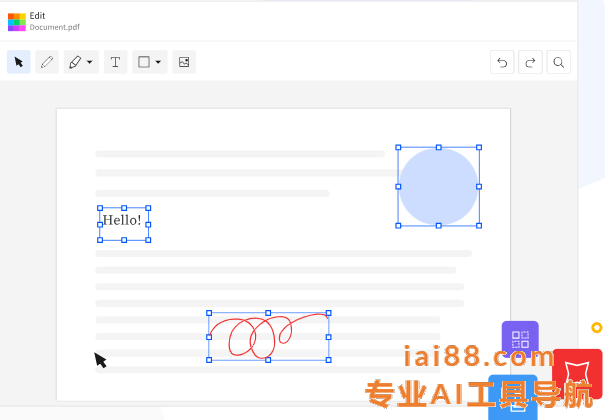The width and height of the screenshot is (605, 420).
Task: Choose the highlighter marker tool
Action: [x=75, y=62]
